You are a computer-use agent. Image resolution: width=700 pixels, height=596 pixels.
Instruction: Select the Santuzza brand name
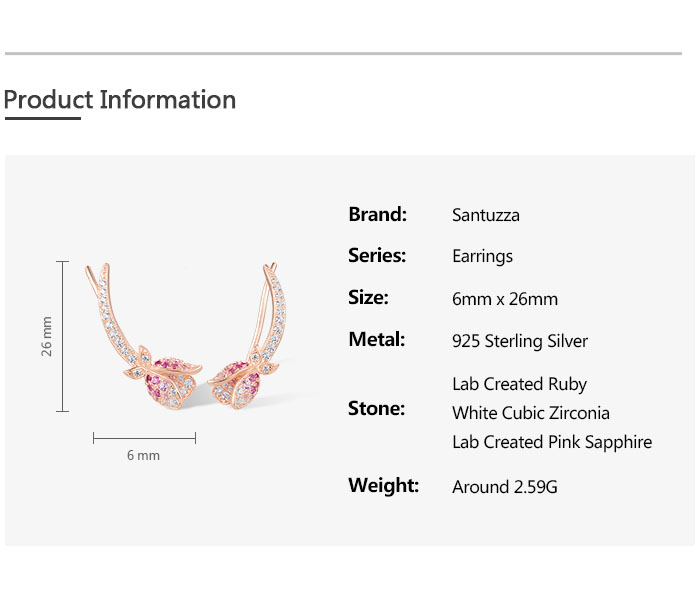click(x=486, y=215)
